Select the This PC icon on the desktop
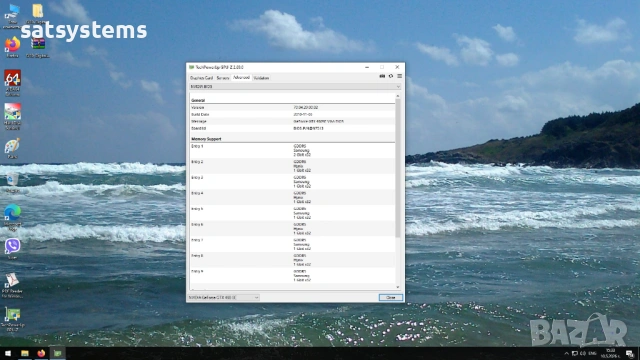Viewport: 640px width, 360px height. tap(13, 16)
